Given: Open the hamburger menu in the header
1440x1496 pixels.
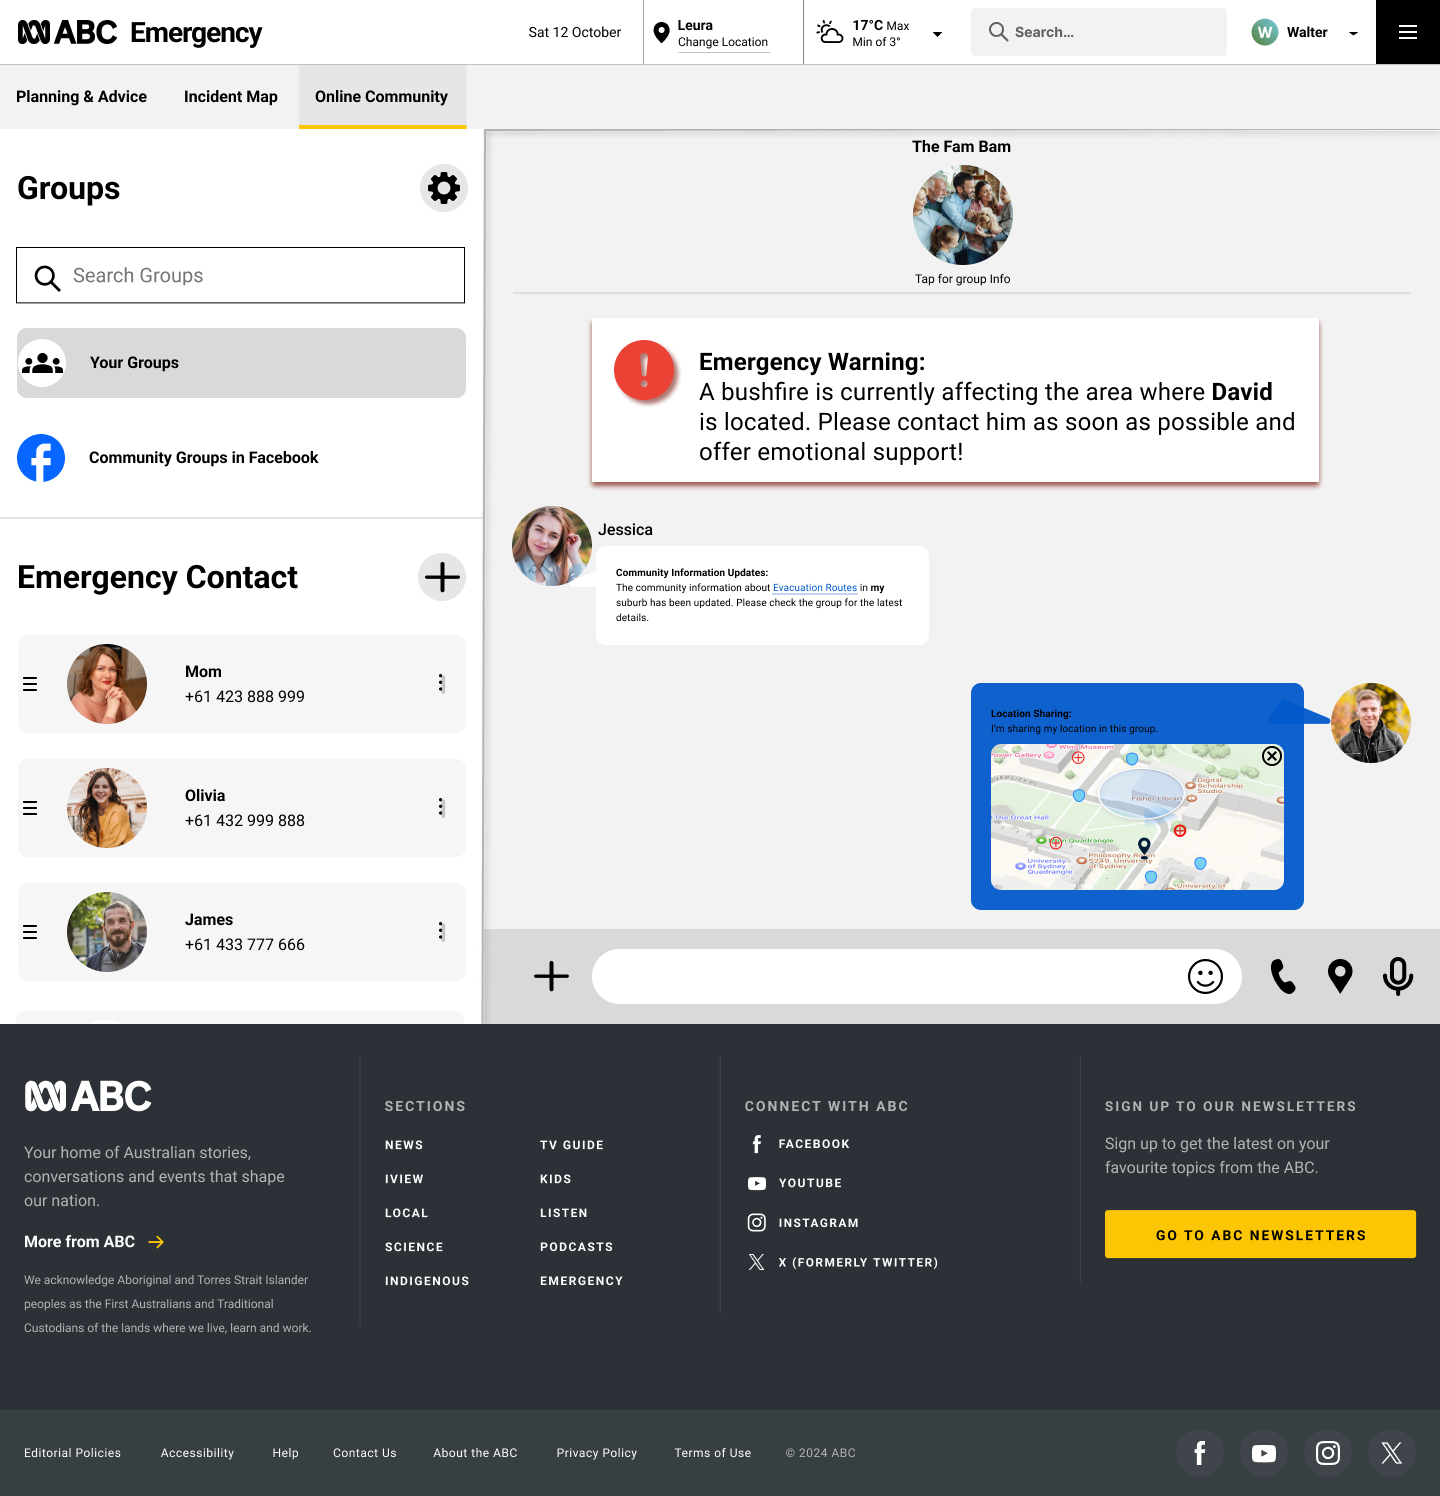Looking at the screenshot, I should pos(1408,32).
